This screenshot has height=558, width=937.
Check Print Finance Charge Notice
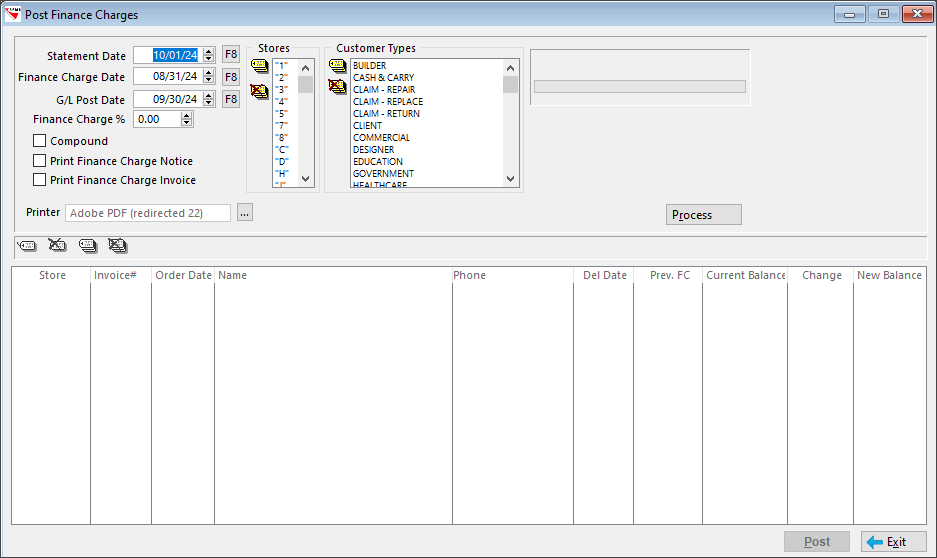[39, 160]
